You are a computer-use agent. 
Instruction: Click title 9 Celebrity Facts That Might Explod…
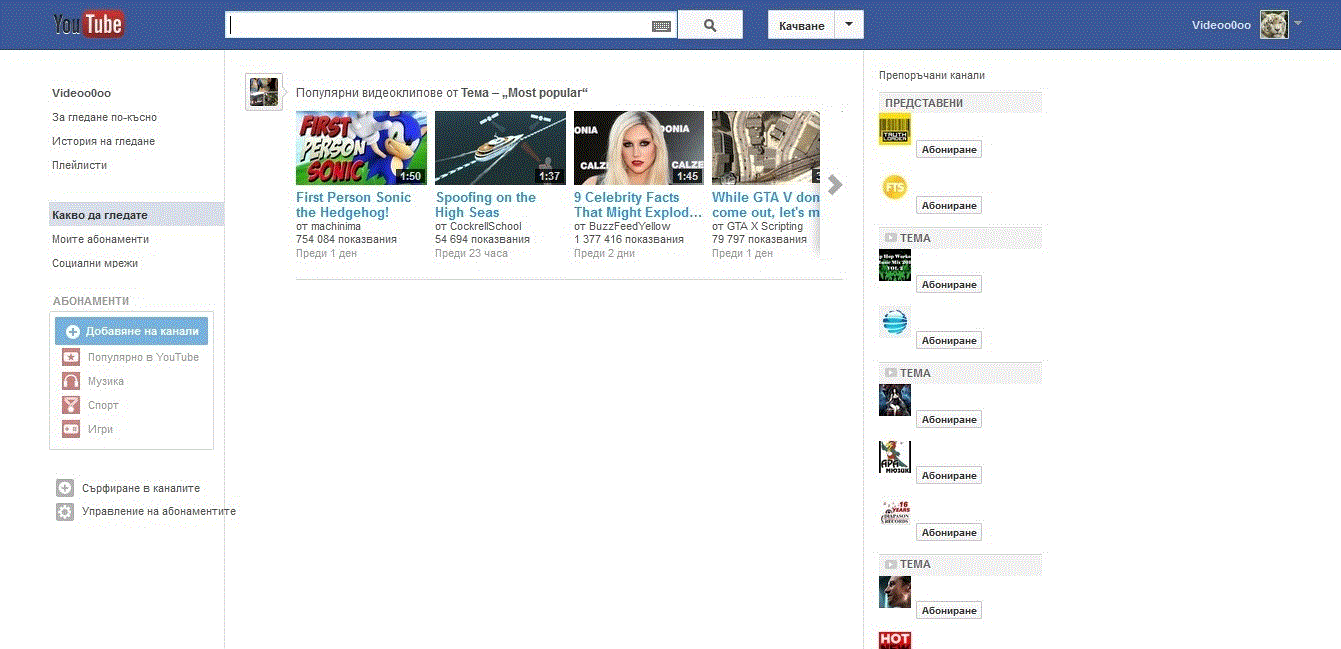coord(638,205)
